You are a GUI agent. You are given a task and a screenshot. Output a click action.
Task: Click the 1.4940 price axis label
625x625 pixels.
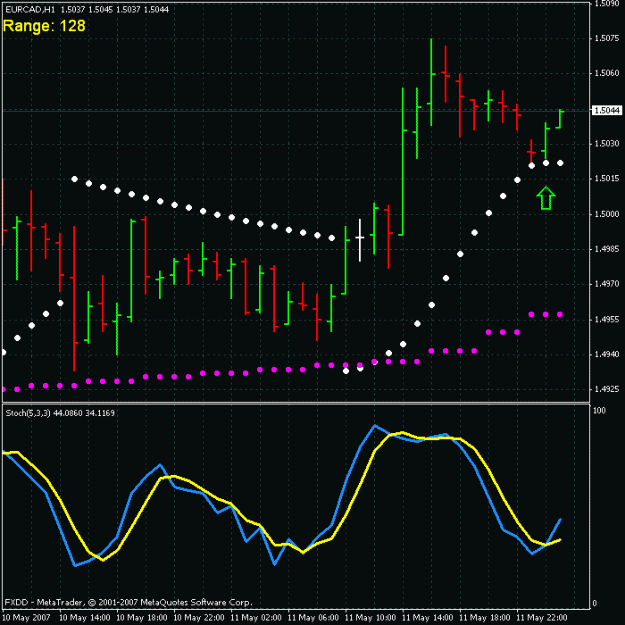[607, 354]
